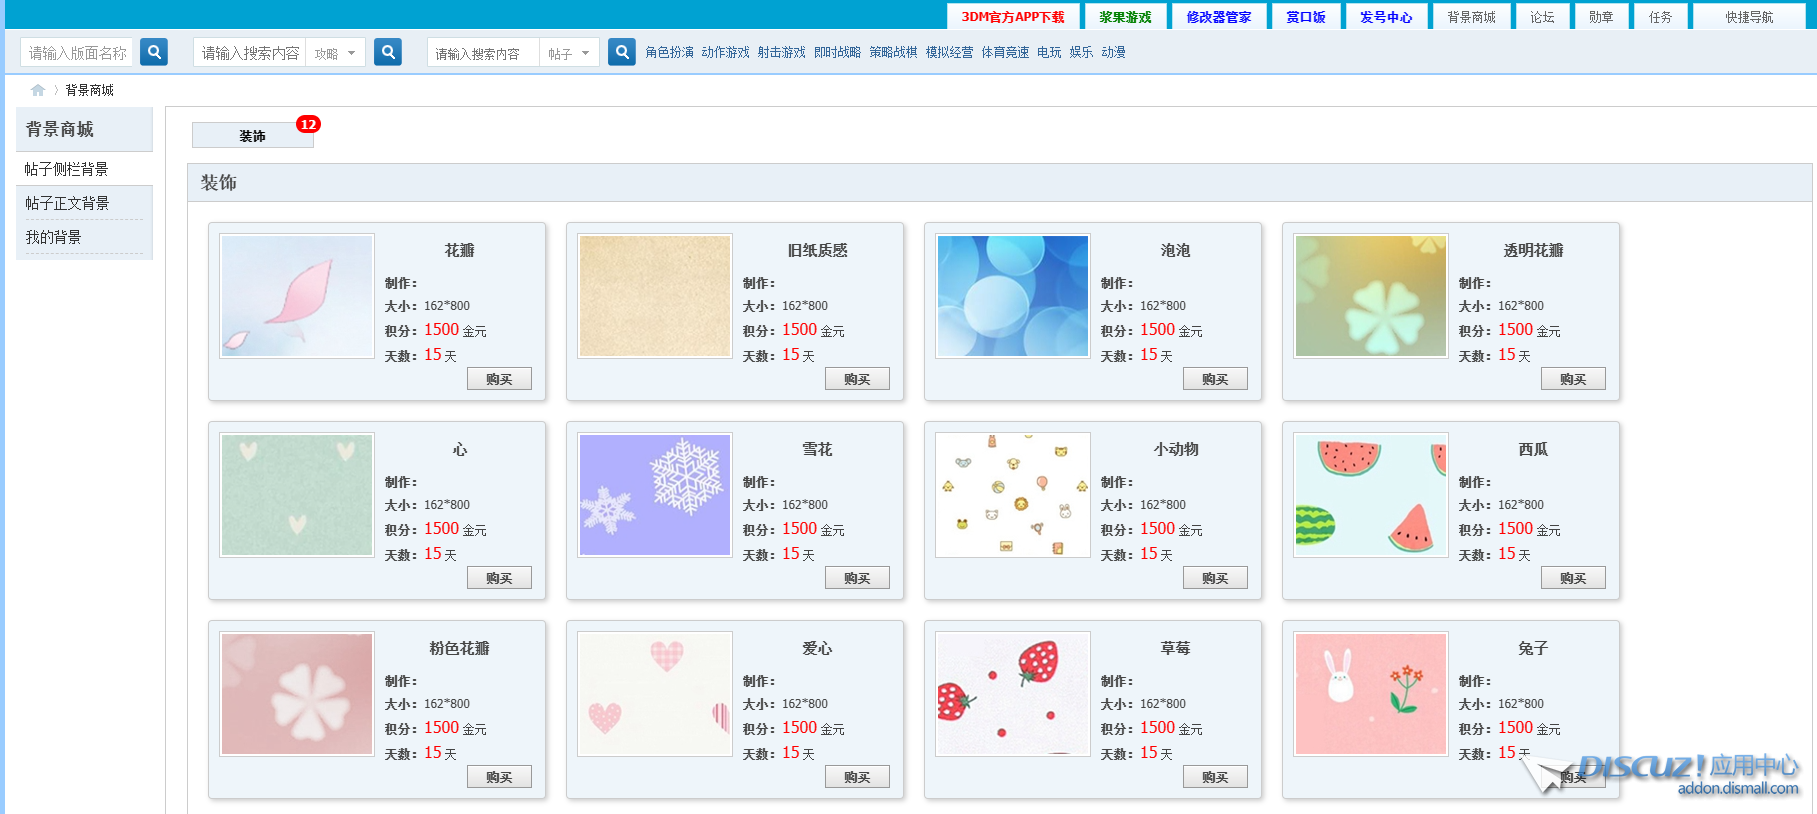Image resolution: width=1817 pixels, height=814 pixels.
Task: Buy the 泡泡 background
Action: 1215,379
